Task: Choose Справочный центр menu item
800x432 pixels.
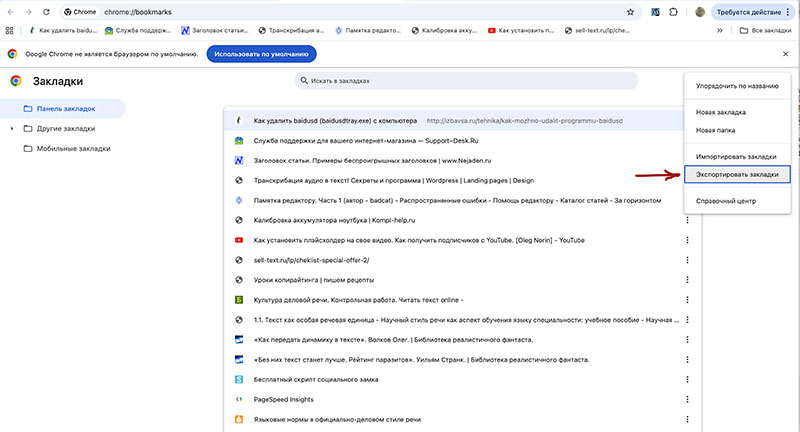Action: (x=737, y=201)
